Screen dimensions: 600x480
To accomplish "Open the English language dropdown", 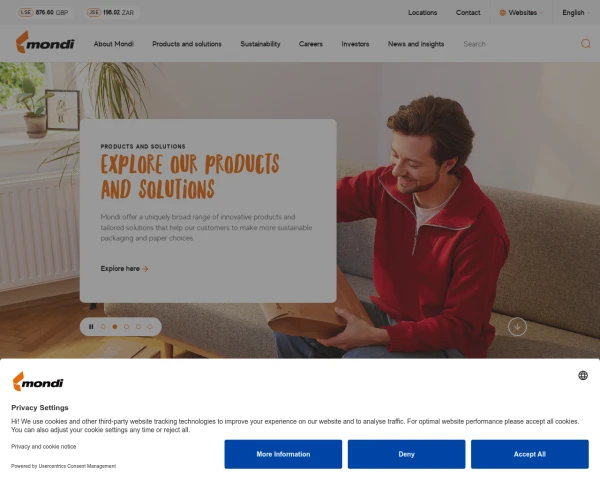I will [576, 13].
